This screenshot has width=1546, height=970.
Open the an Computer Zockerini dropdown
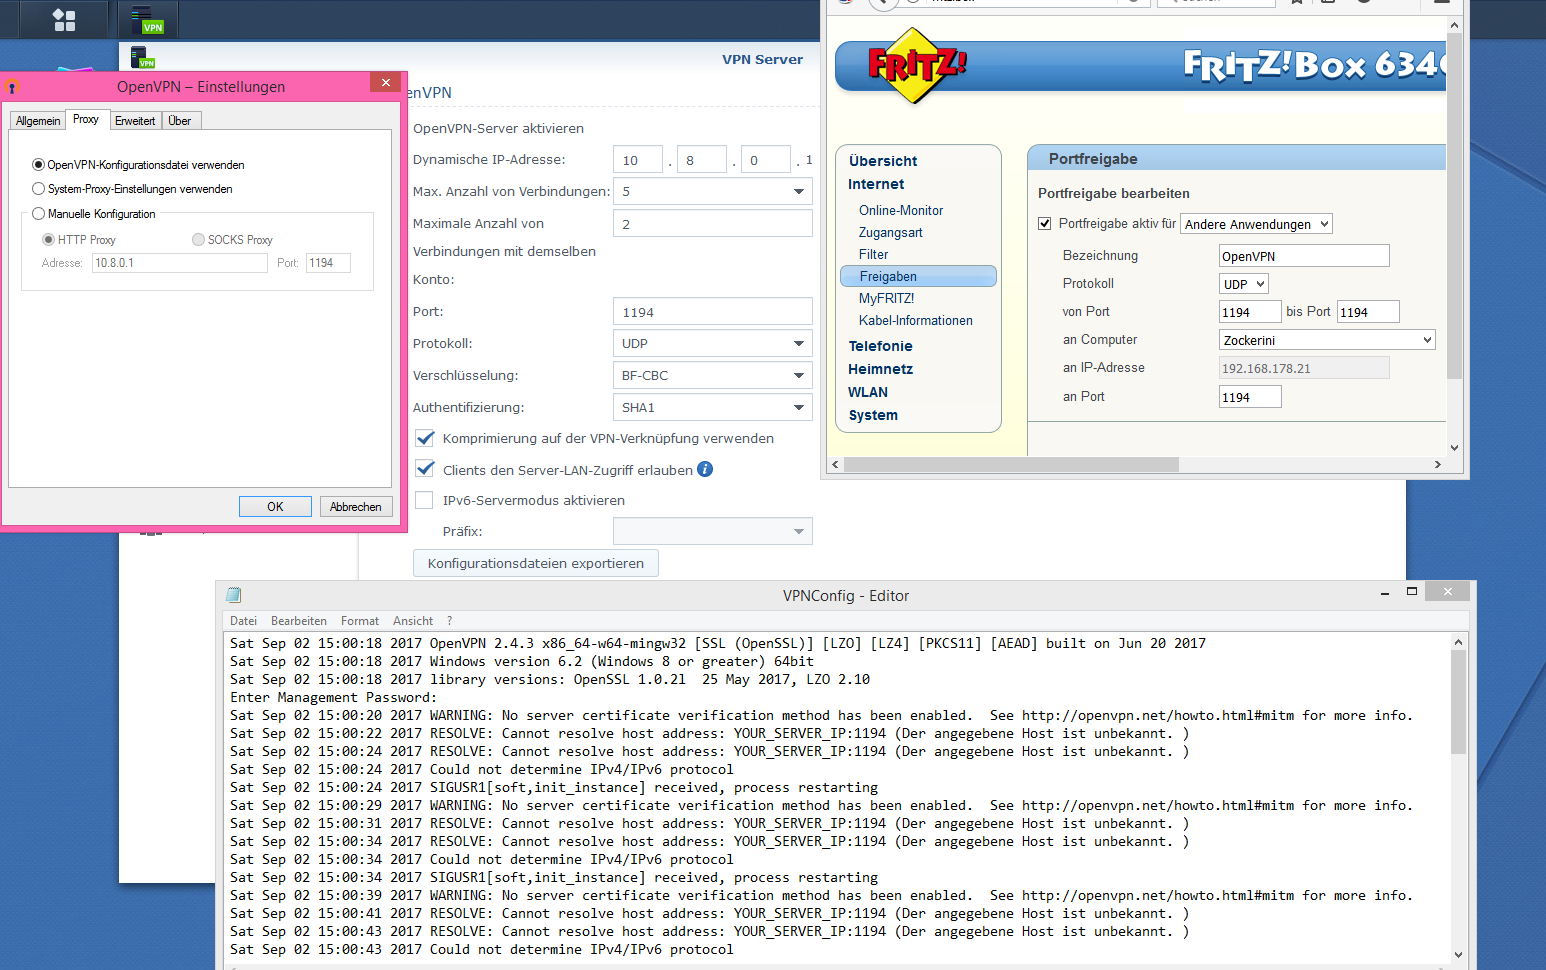point(1327,340)
